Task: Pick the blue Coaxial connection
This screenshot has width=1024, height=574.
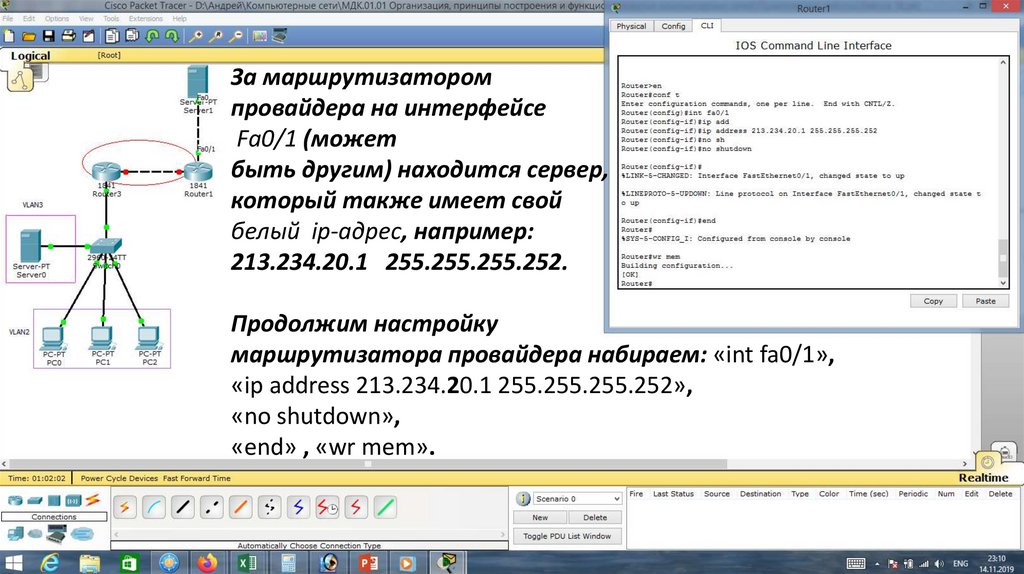Action: click(298, 507)
